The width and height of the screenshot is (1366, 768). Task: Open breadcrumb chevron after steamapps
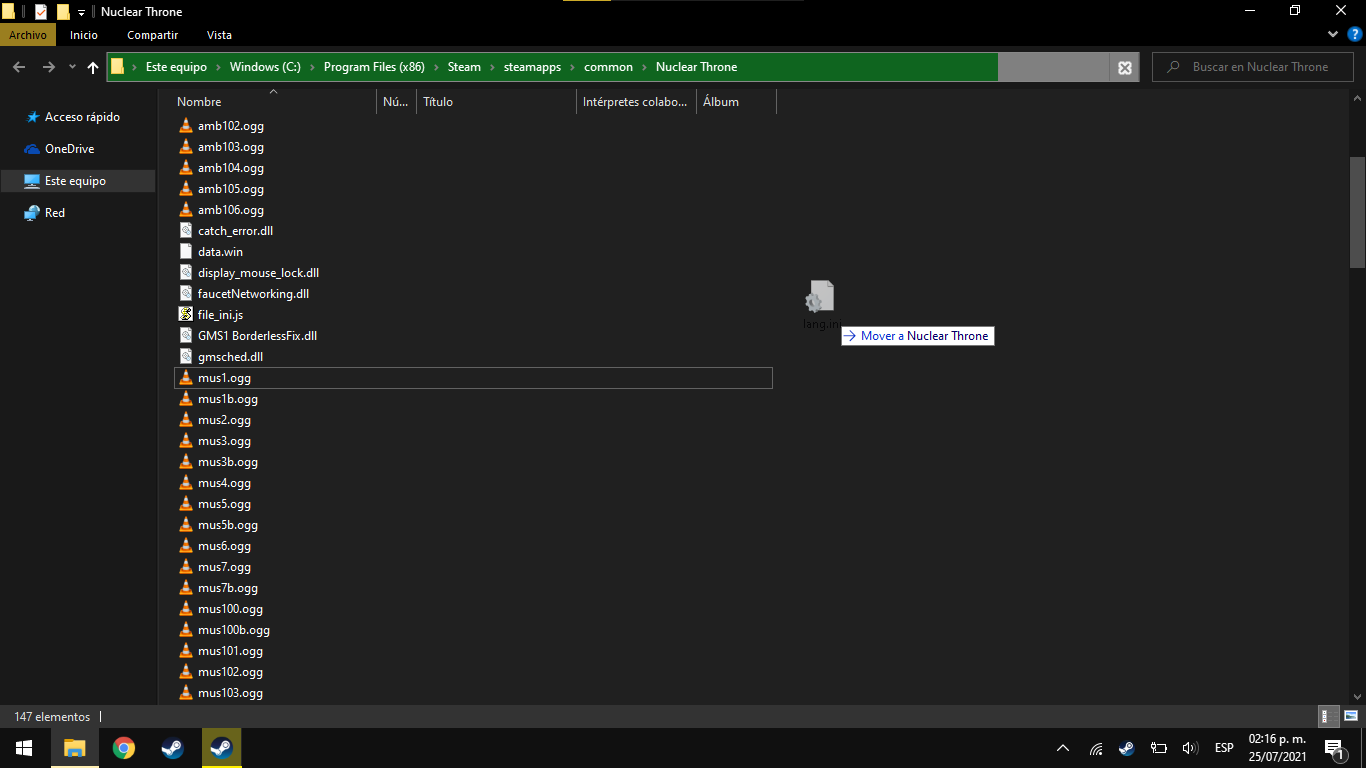click(573, 67)
